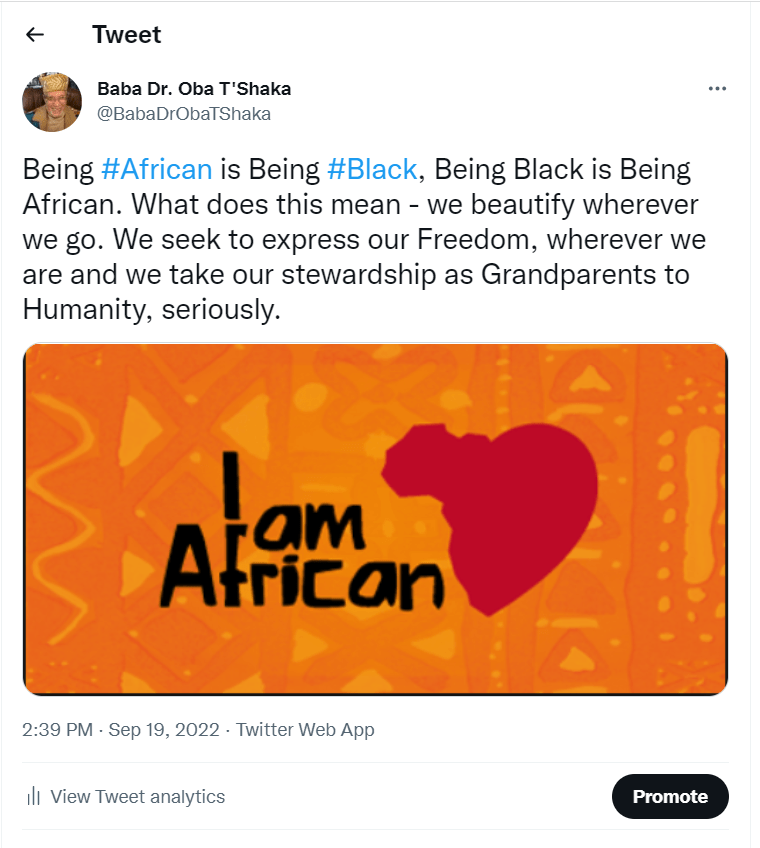Image resolution: width=760 pixels, height=848 pixels.
Task: Open the #Black hashtag
Action: click(372, 169)
